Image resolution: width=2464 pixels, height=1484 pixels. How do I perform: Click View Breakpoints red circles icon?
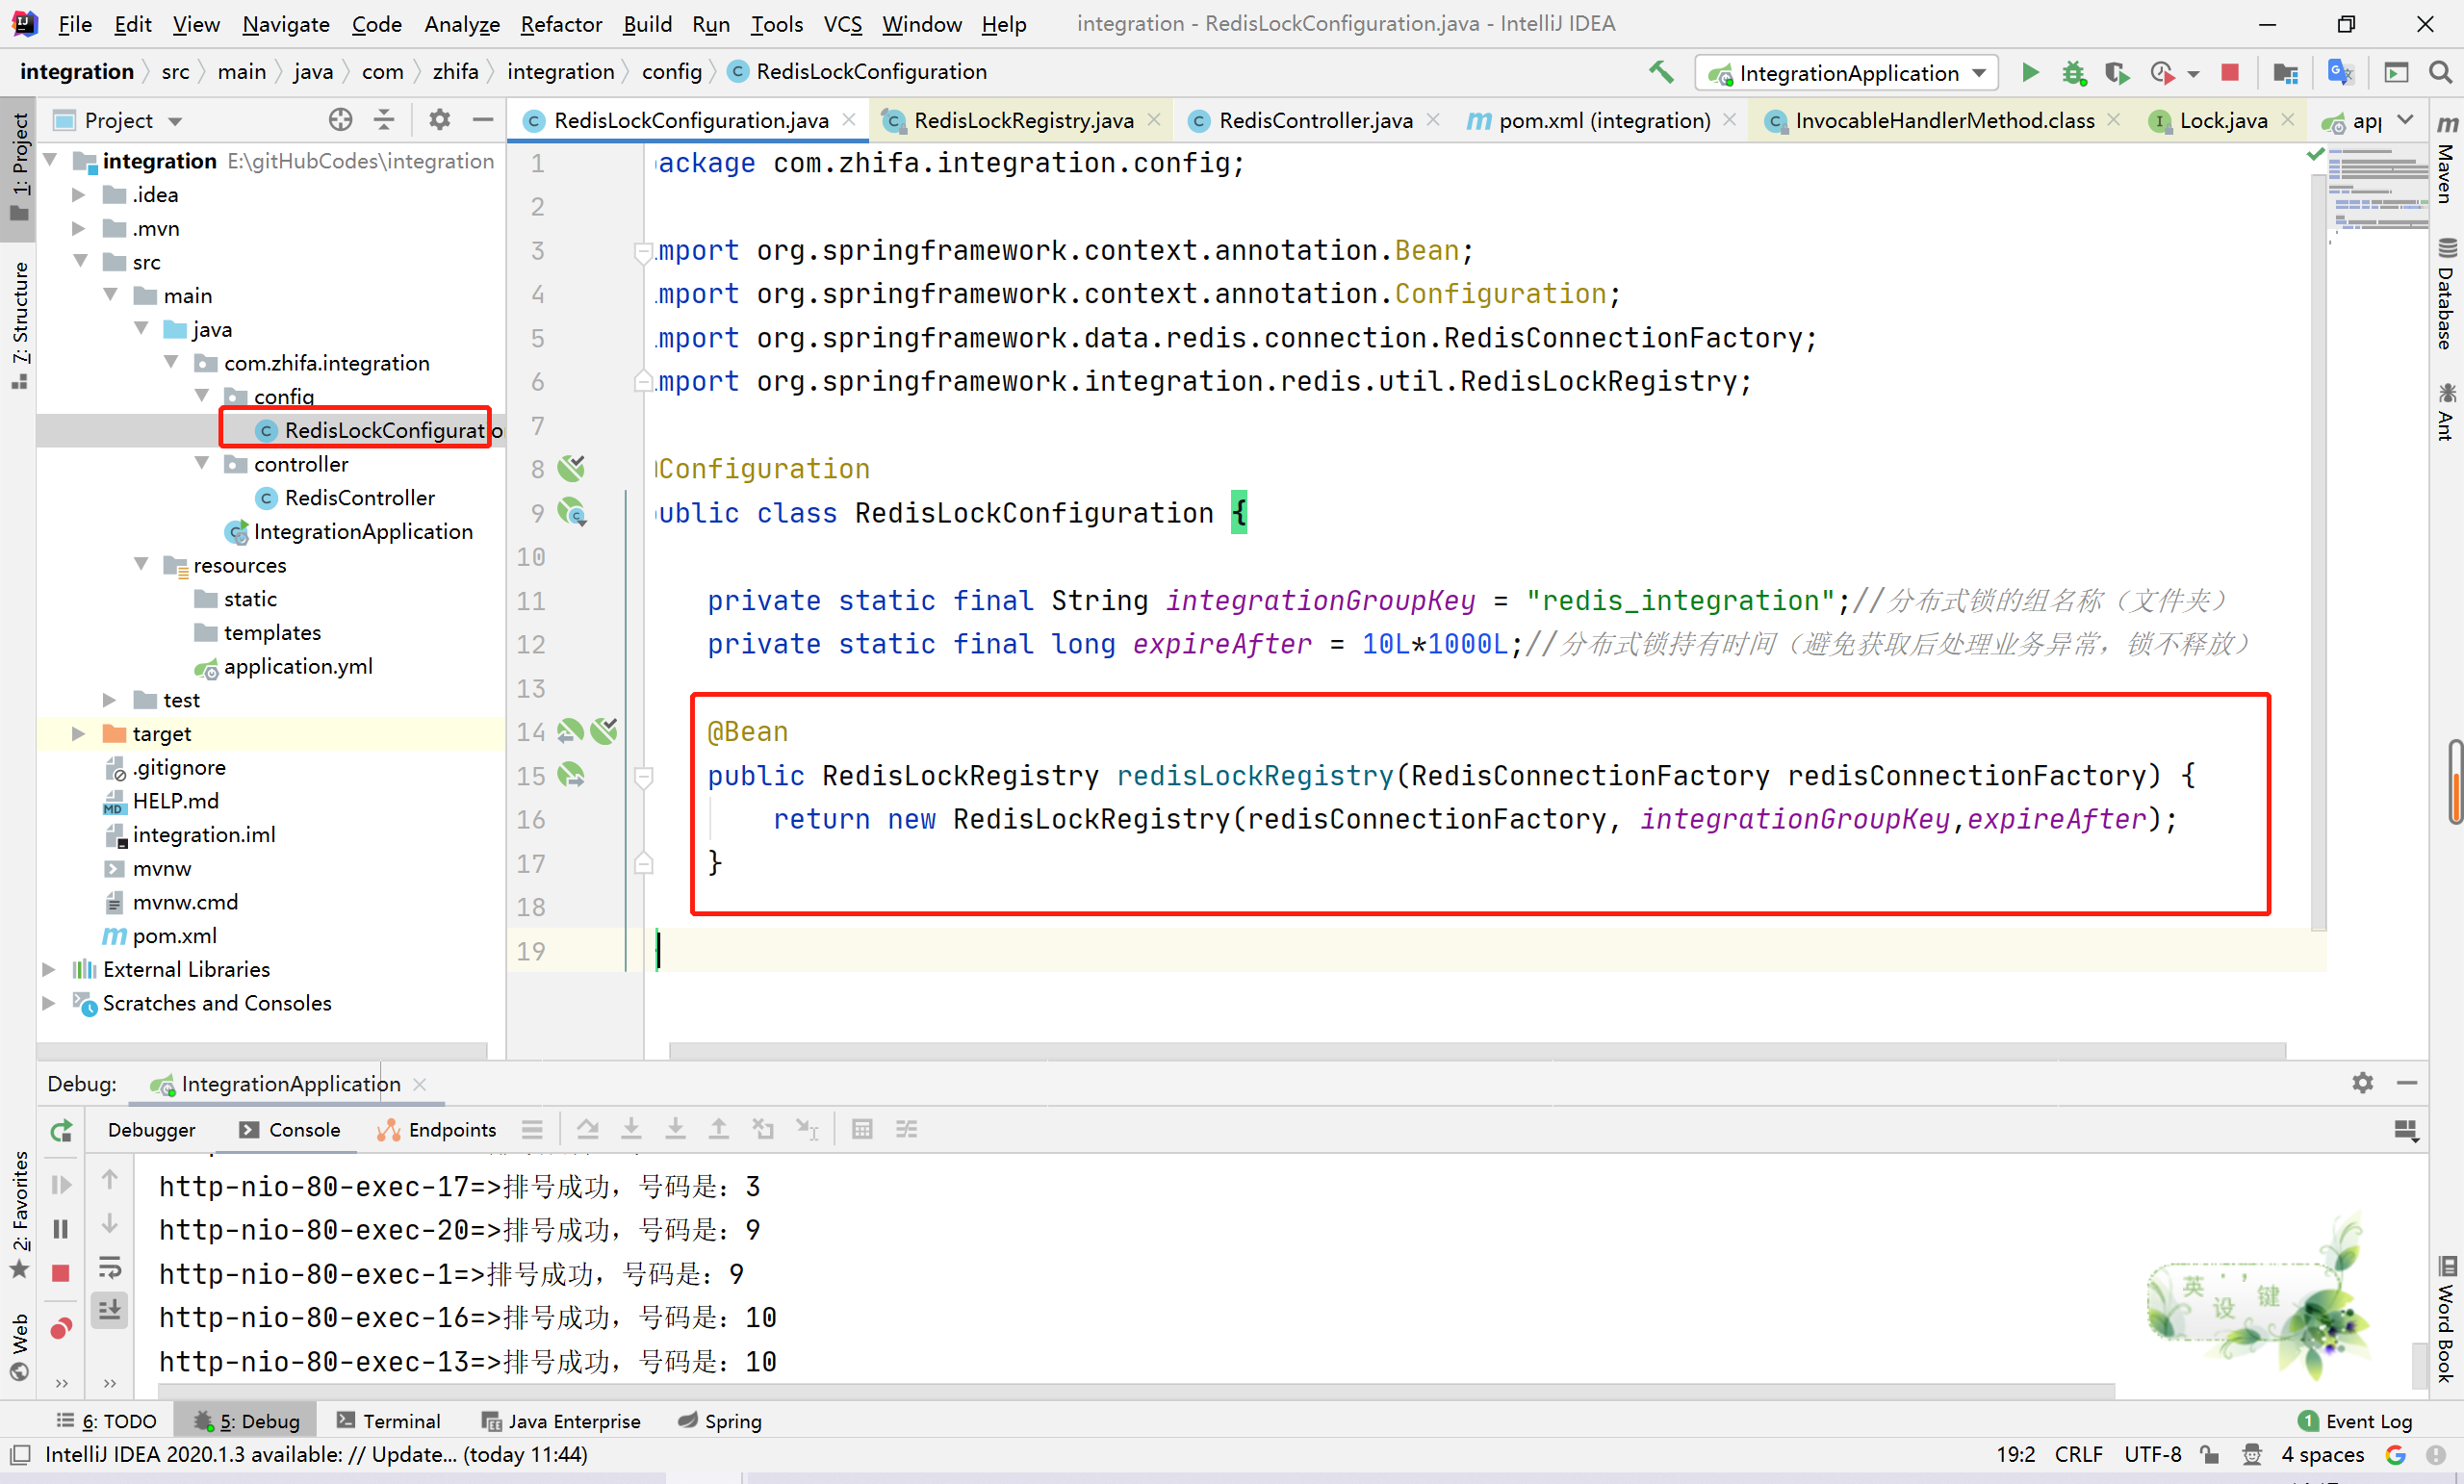click(61, 1328)
